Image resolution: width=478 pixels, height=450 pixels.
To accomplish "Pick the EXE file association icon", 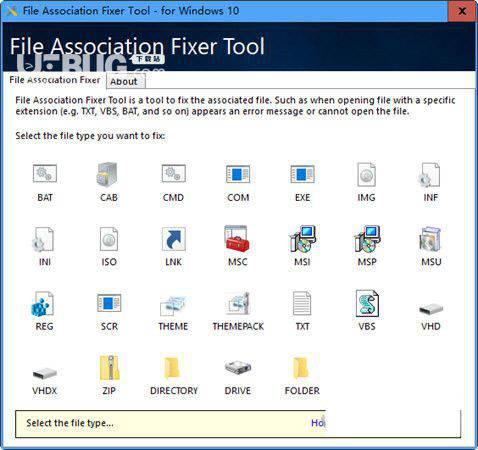I will (302, 174).
